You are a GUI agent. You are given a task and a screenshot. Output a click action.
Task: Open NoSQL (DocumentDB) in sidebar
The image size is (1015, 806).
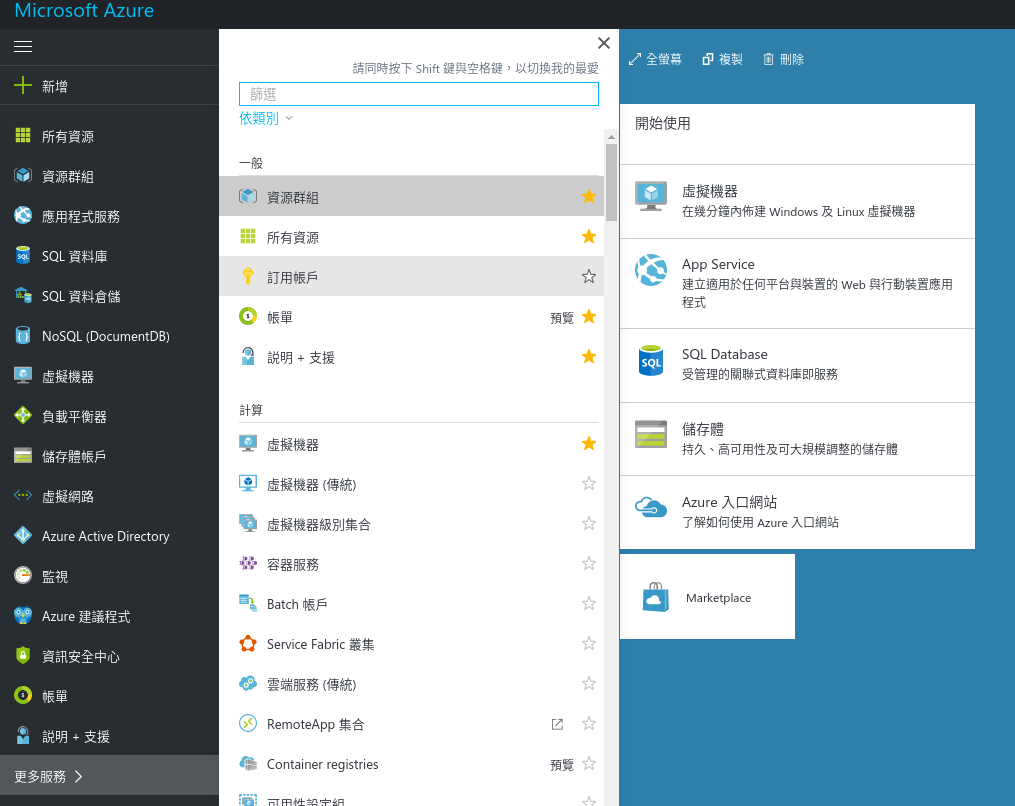click(109, 336)
